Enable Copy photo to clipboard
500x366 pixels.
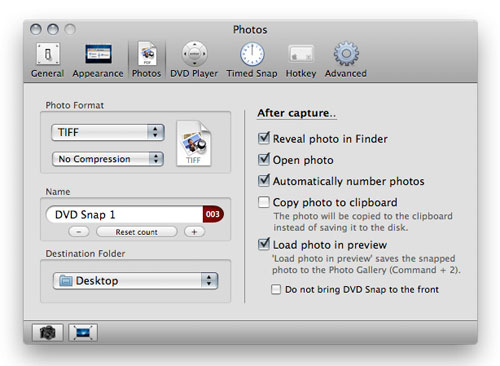click(264, 202)
